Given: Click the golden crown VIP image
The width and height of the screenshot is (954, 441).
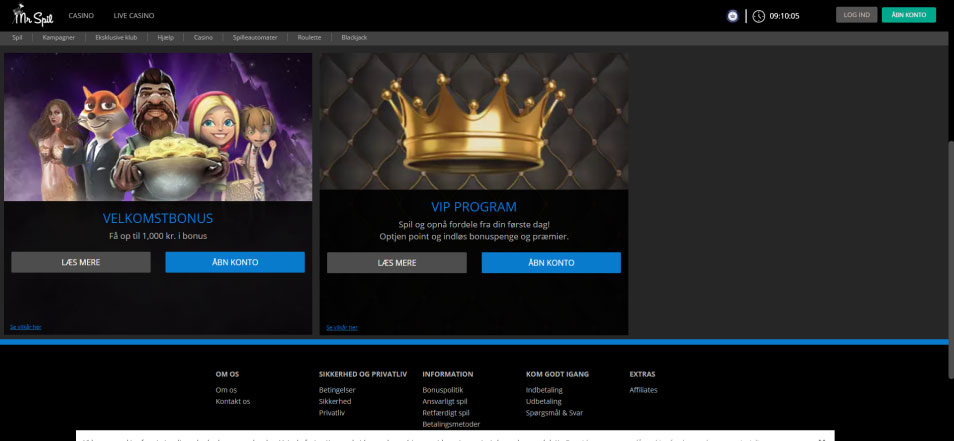Looking at the screenshot, I should [474, 121].
